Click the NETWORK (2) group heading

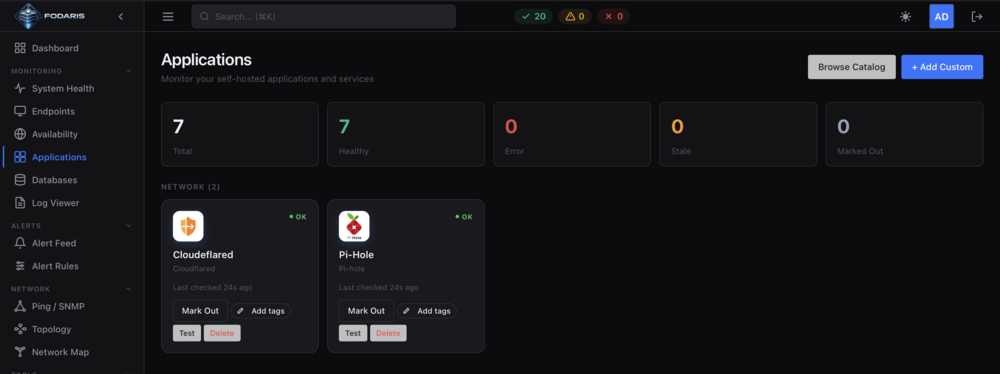pyautogui.click(x=191, y=187)
